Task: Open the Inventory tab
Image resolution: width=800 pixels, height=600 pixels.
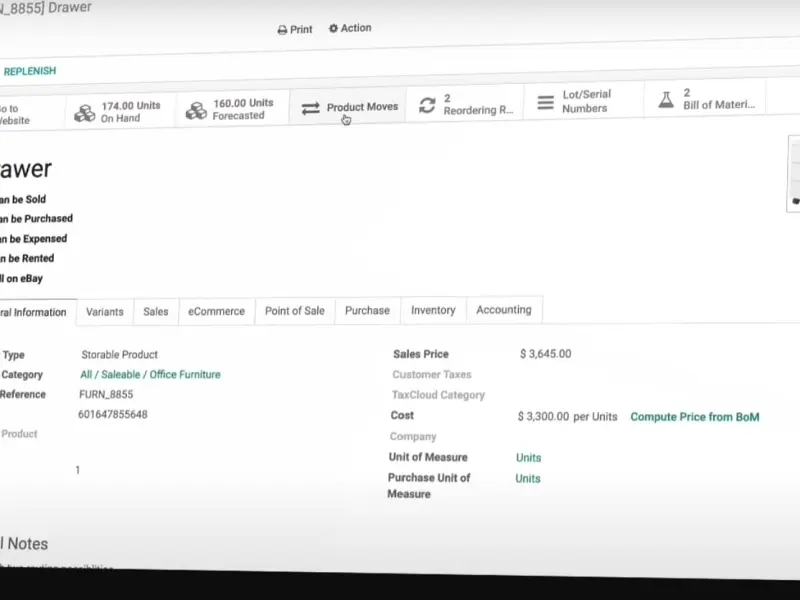Action: coord(433,310)
